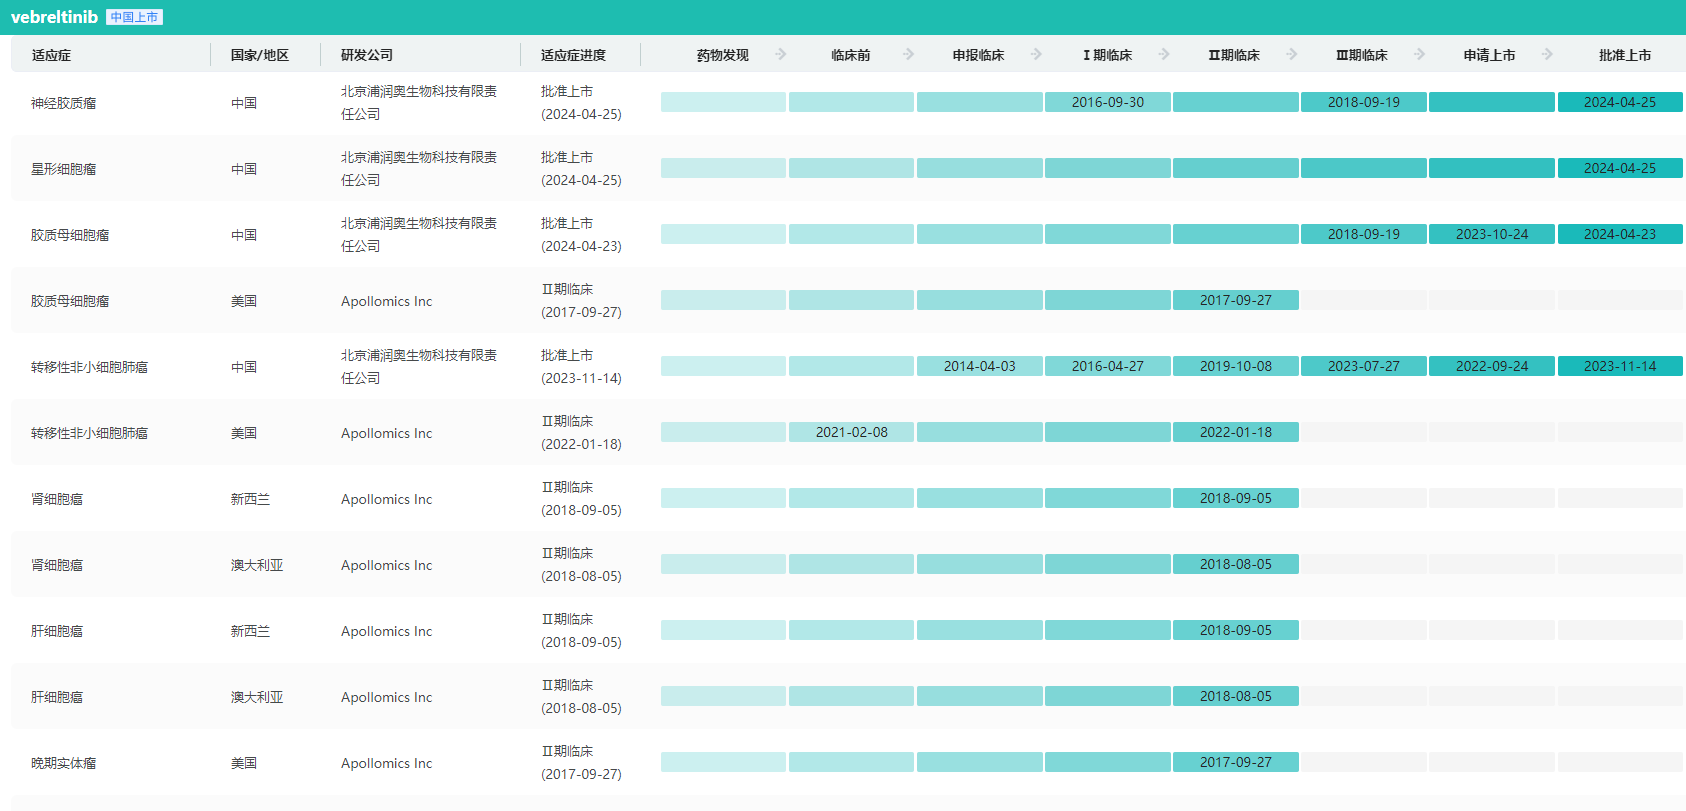The image size is (1686, 811).
Task: Click the arrow icon after 临床前 header
Action: 908,54
